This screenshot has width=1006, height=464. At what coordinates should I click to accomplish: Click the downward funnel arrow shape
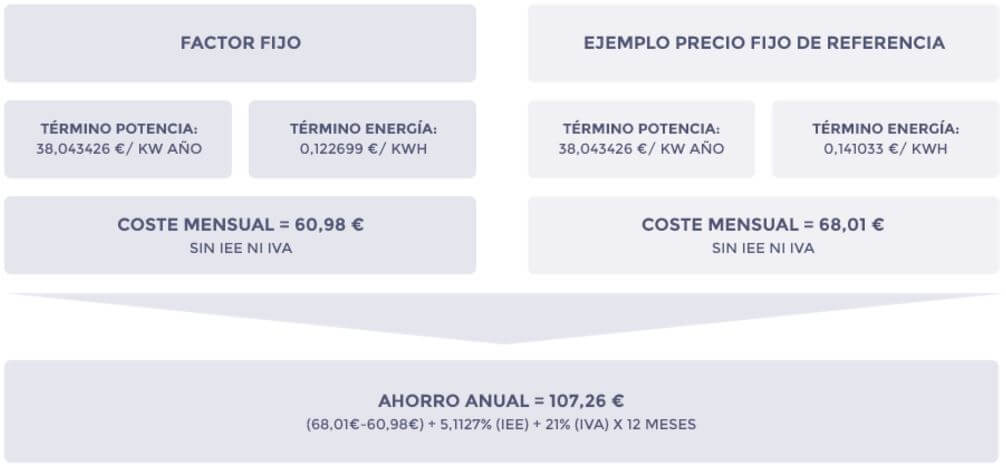(503, 316)
